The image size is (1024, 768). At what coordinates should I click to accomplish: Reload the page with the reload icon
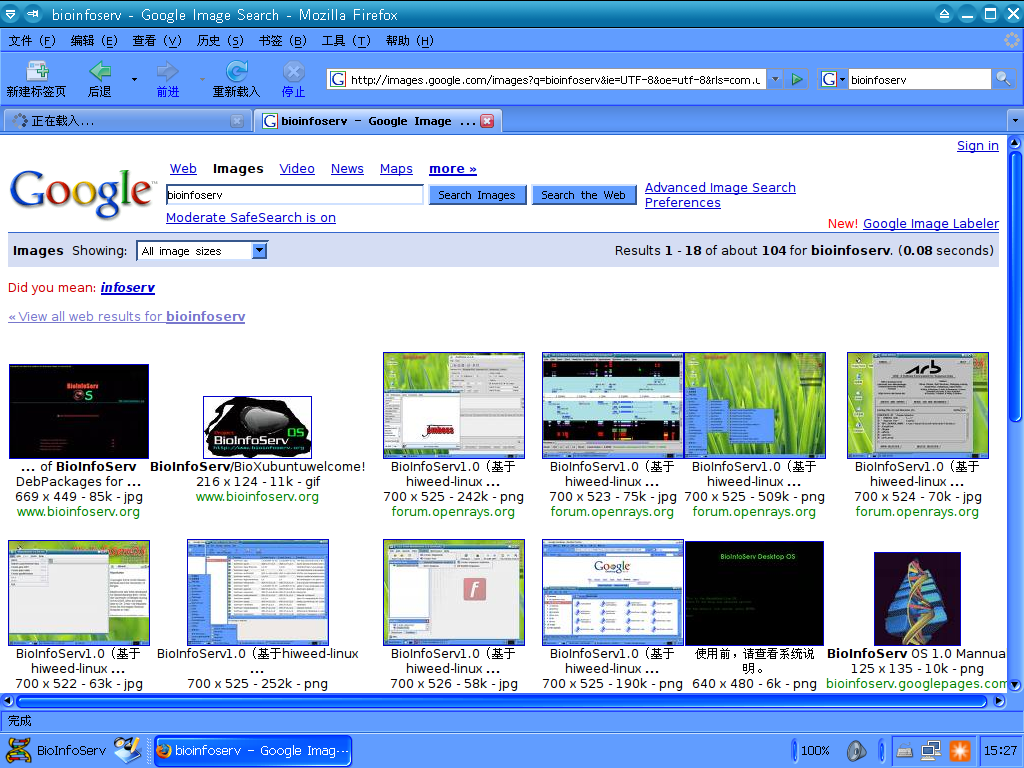point(236,71)
